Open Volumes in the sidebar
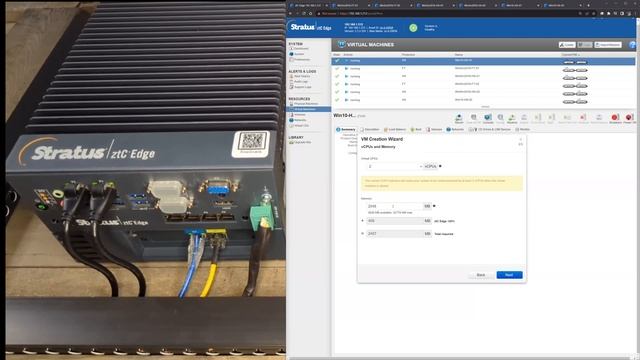640x360 pixels. [x=298, y=115]
